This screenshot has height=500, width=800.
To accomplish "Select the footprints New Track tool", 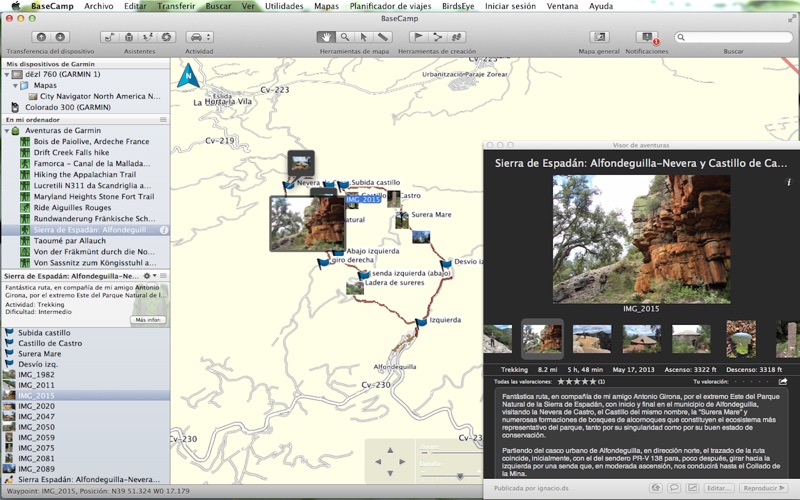I will tap(457, 37).
